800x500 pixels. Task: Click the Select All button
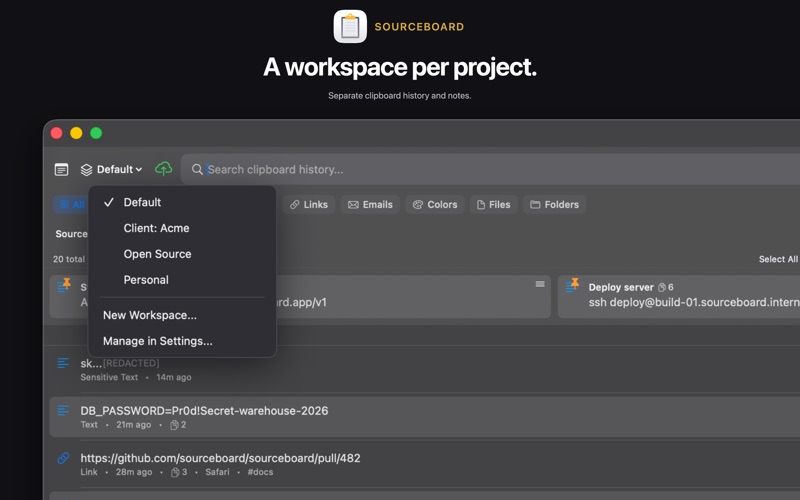click(x=778, y=259)
